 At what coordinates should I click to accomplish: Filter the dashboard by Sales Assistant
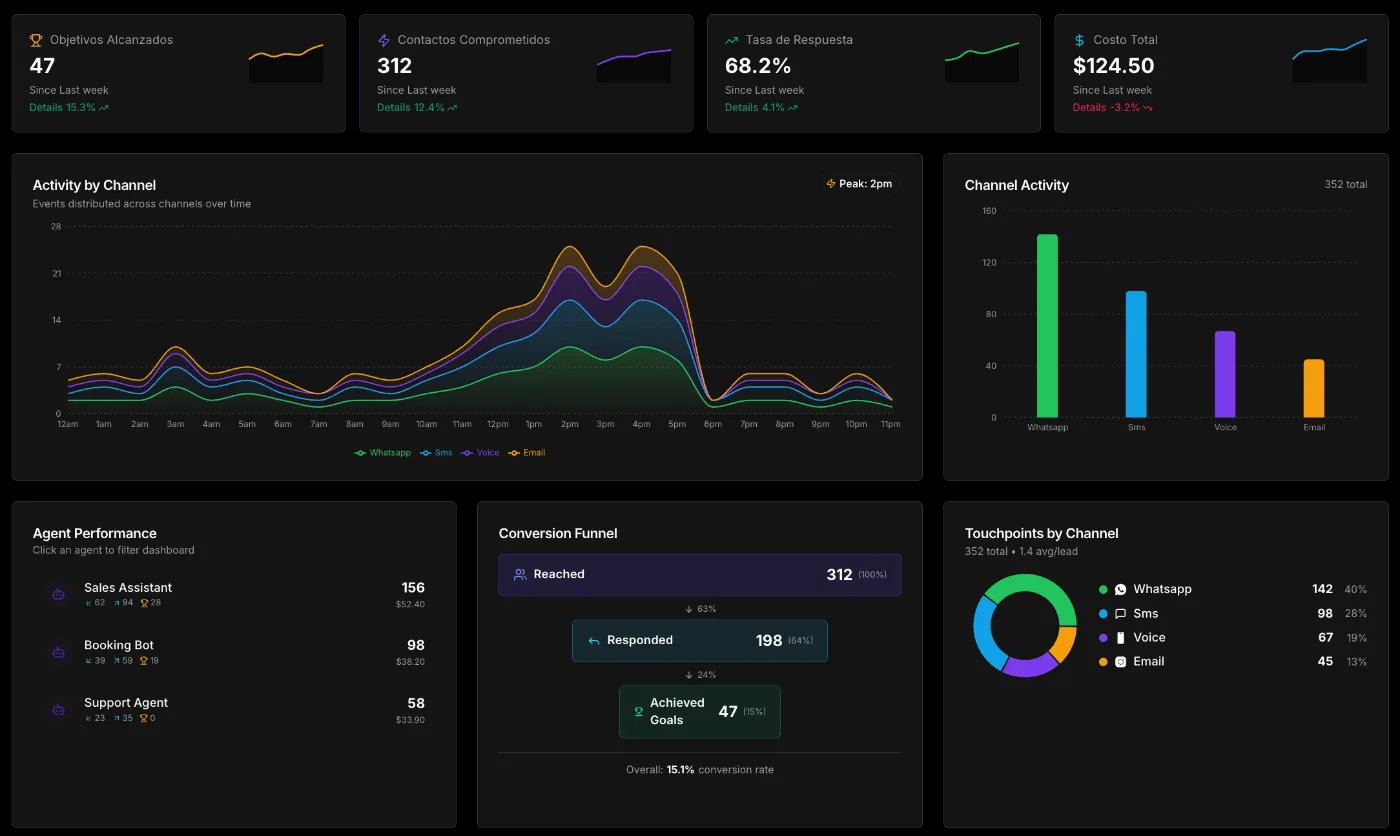pos(234,595)
